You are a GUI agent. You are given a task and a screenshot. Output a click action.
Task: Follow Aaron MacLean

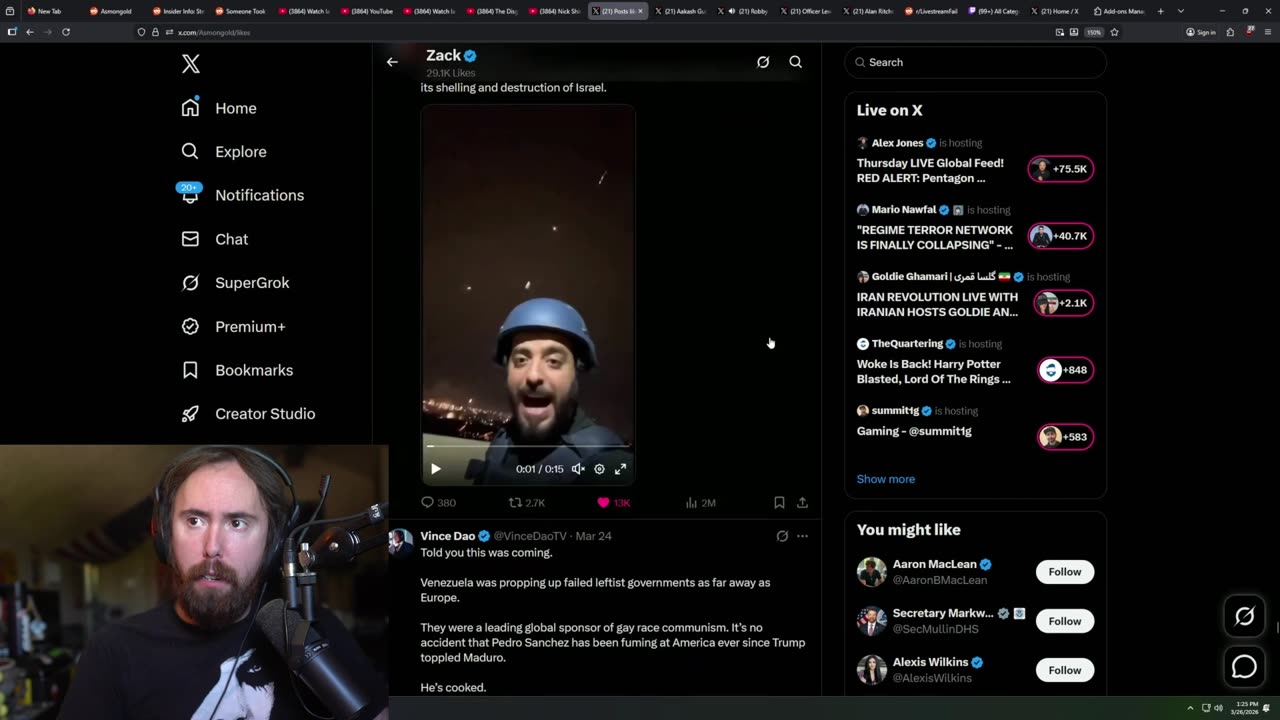coord(1064,572)
